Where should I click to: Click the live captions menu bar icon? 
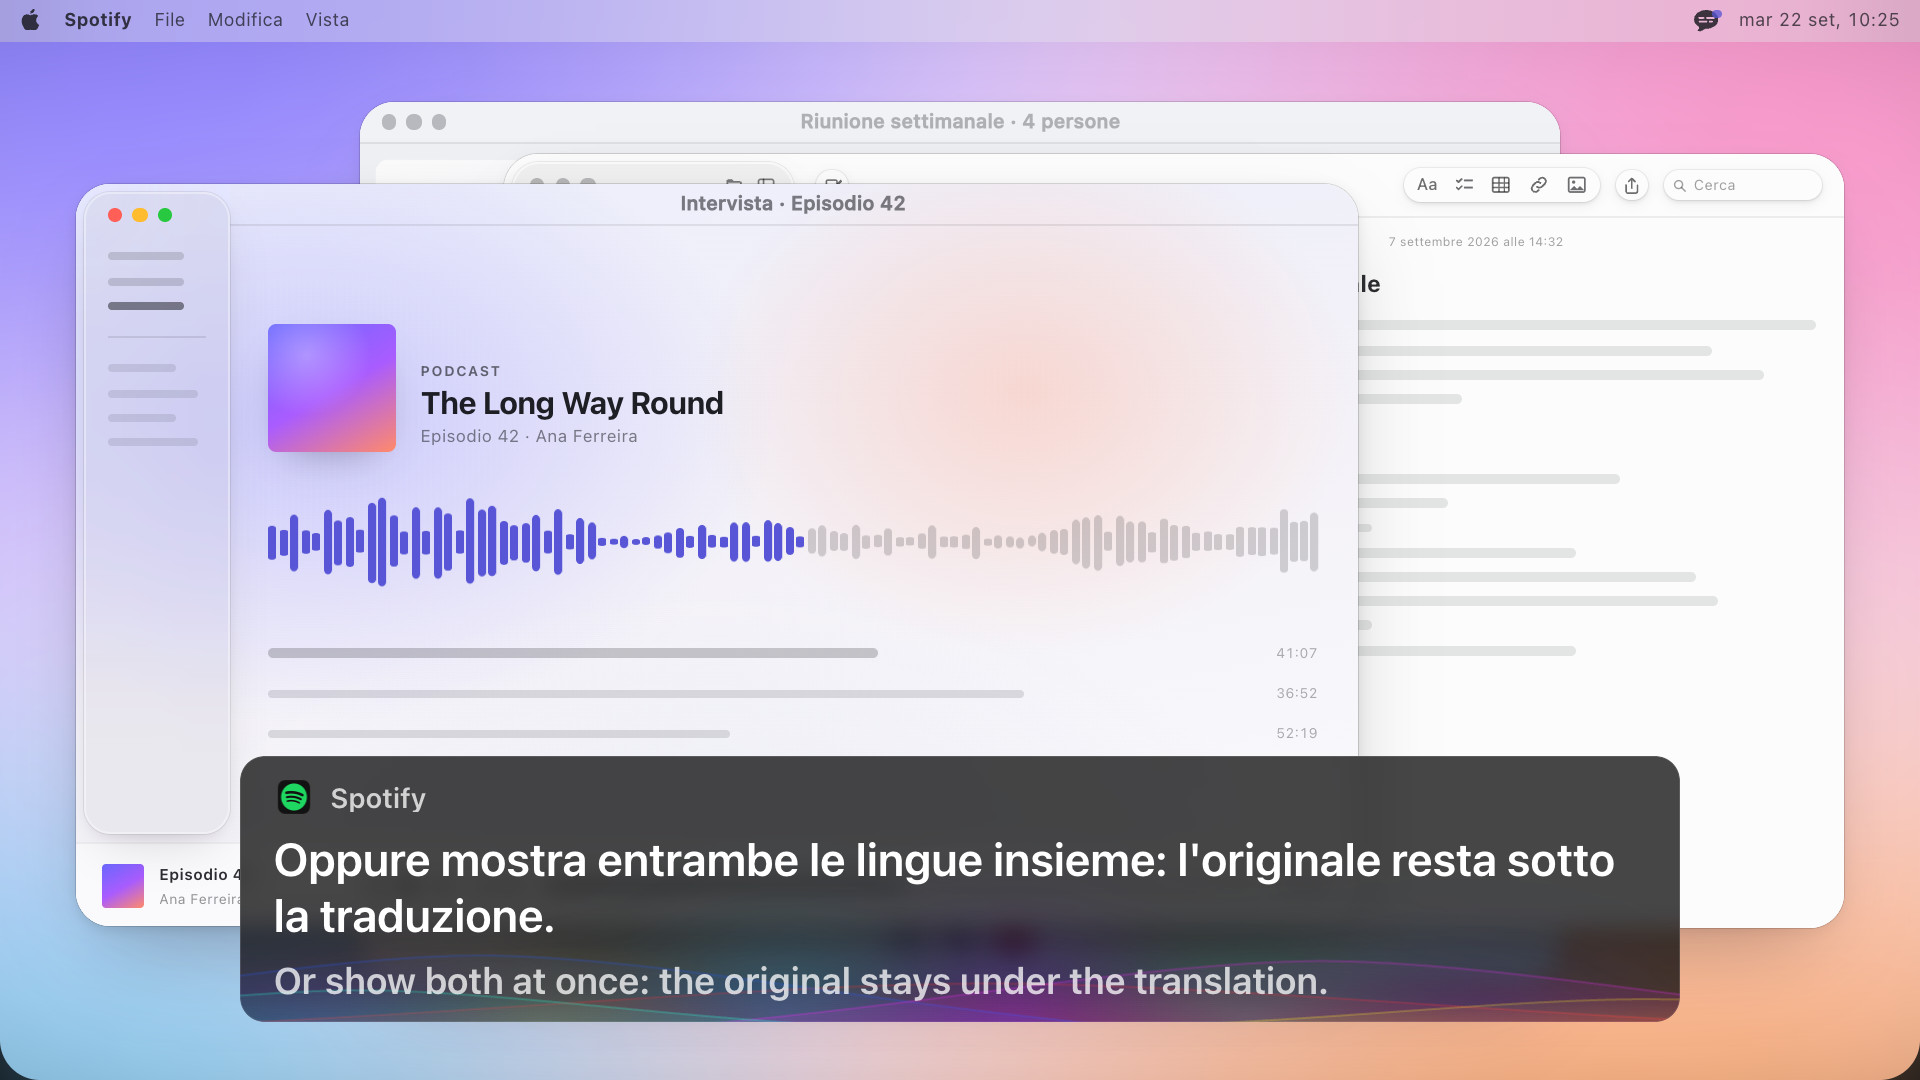(x=1707, y=20)
